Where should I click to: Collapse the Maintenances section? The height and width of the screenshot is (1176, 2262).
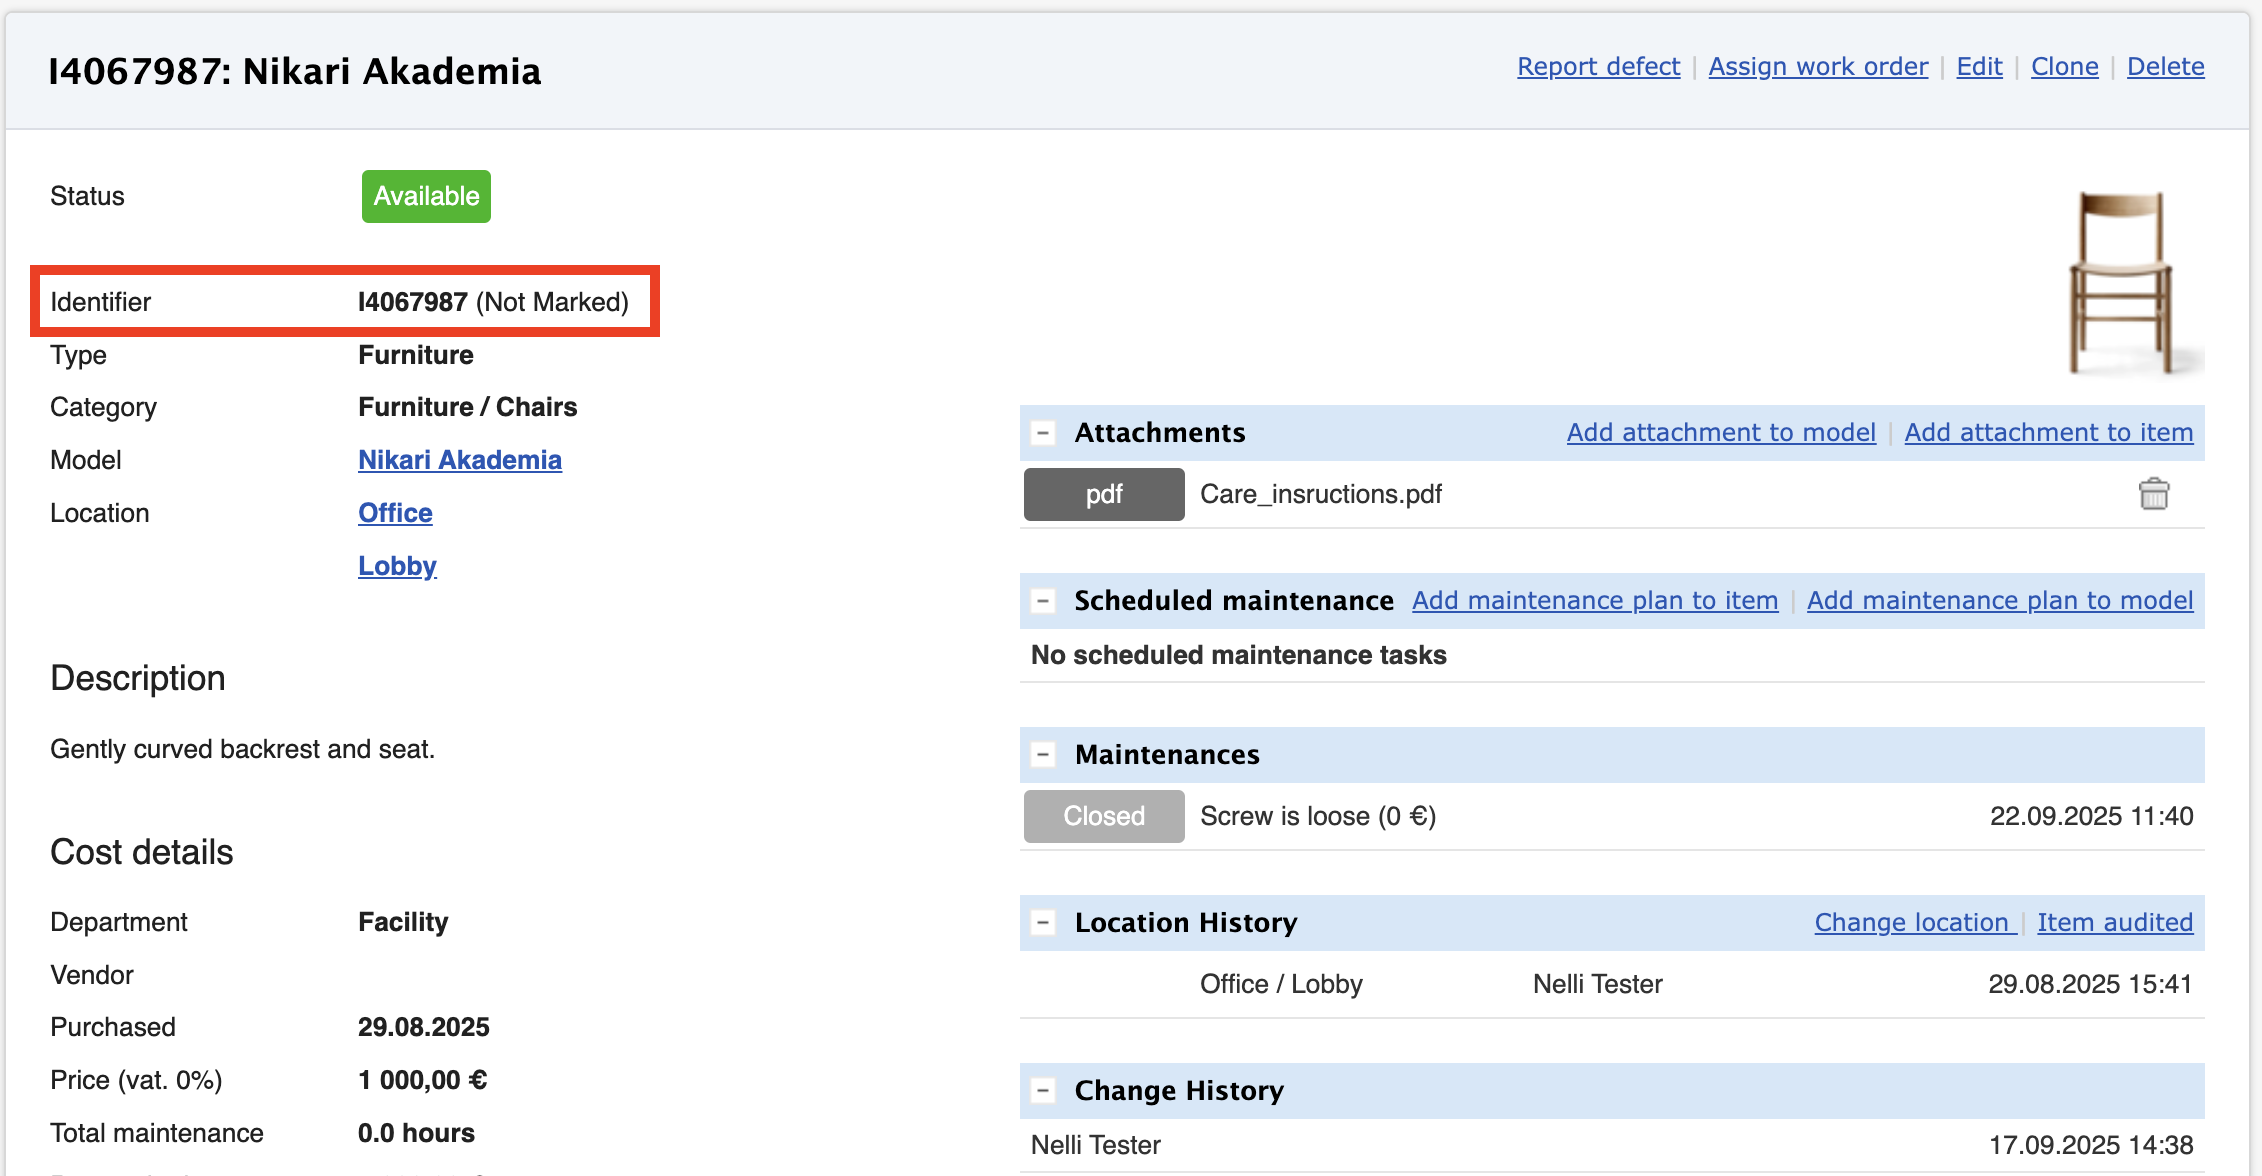click(x=1043, y=755)
